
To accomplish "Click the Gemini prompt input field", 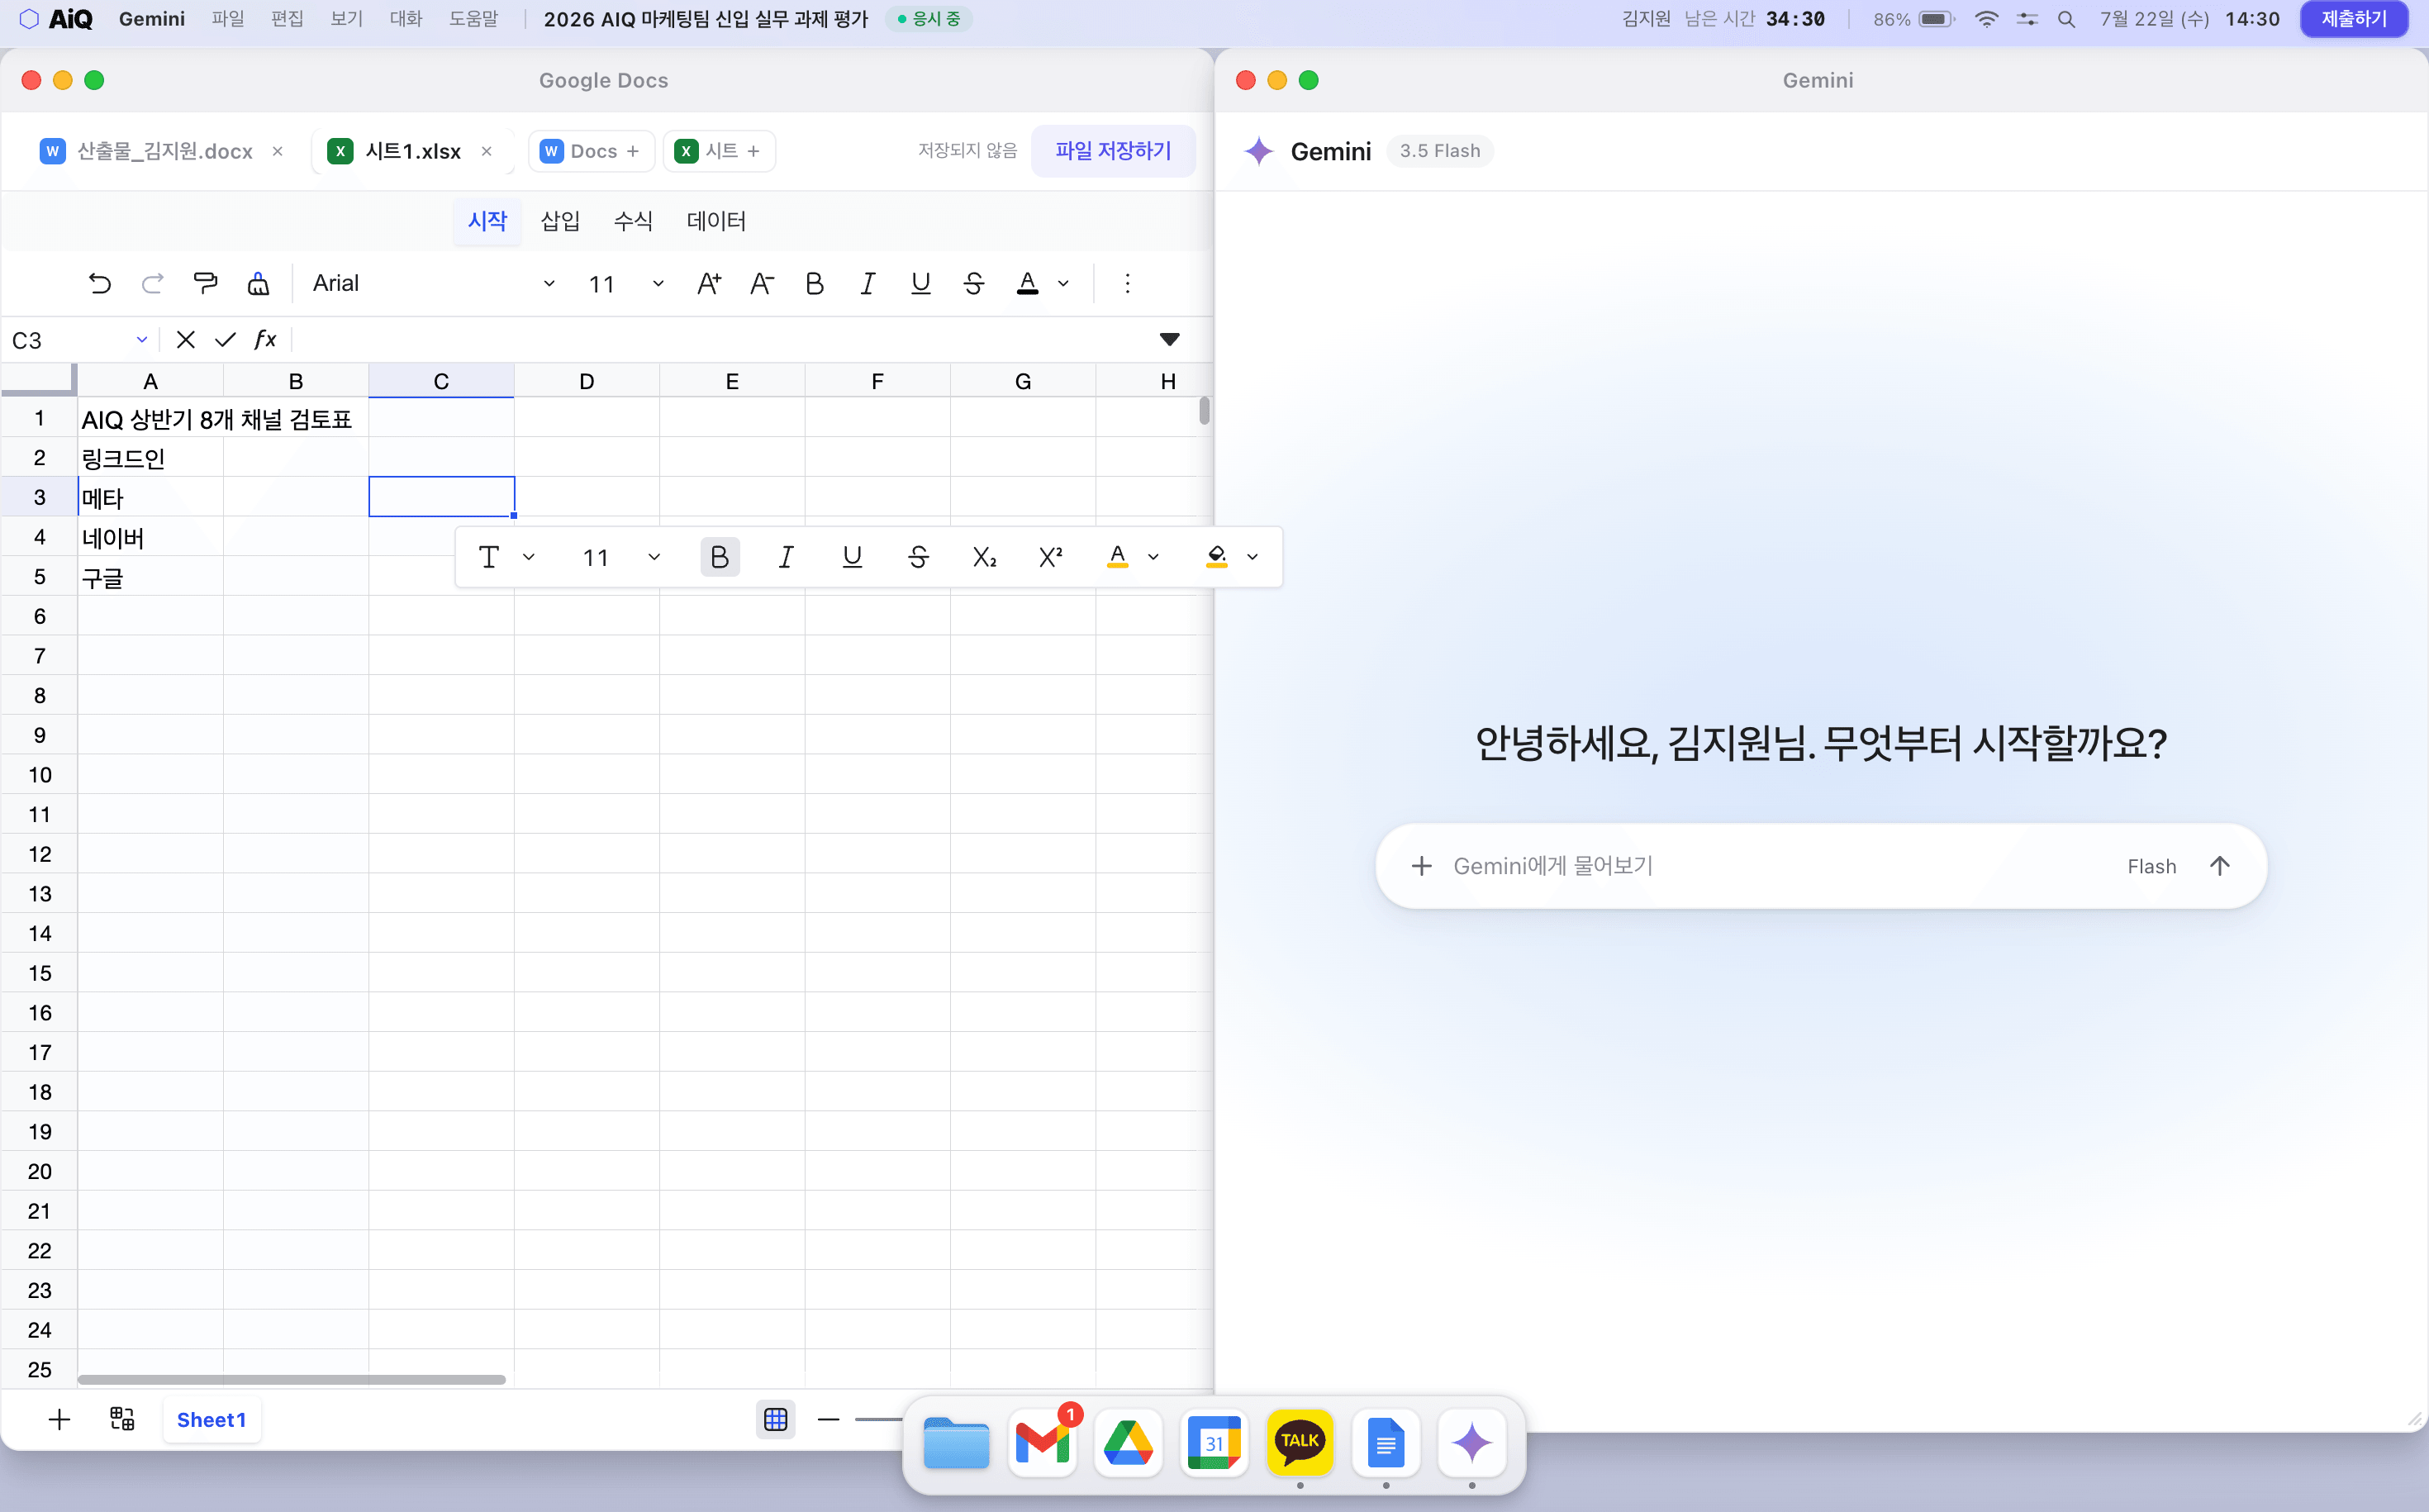I will pyautogui.click(x=1779, y=866).
